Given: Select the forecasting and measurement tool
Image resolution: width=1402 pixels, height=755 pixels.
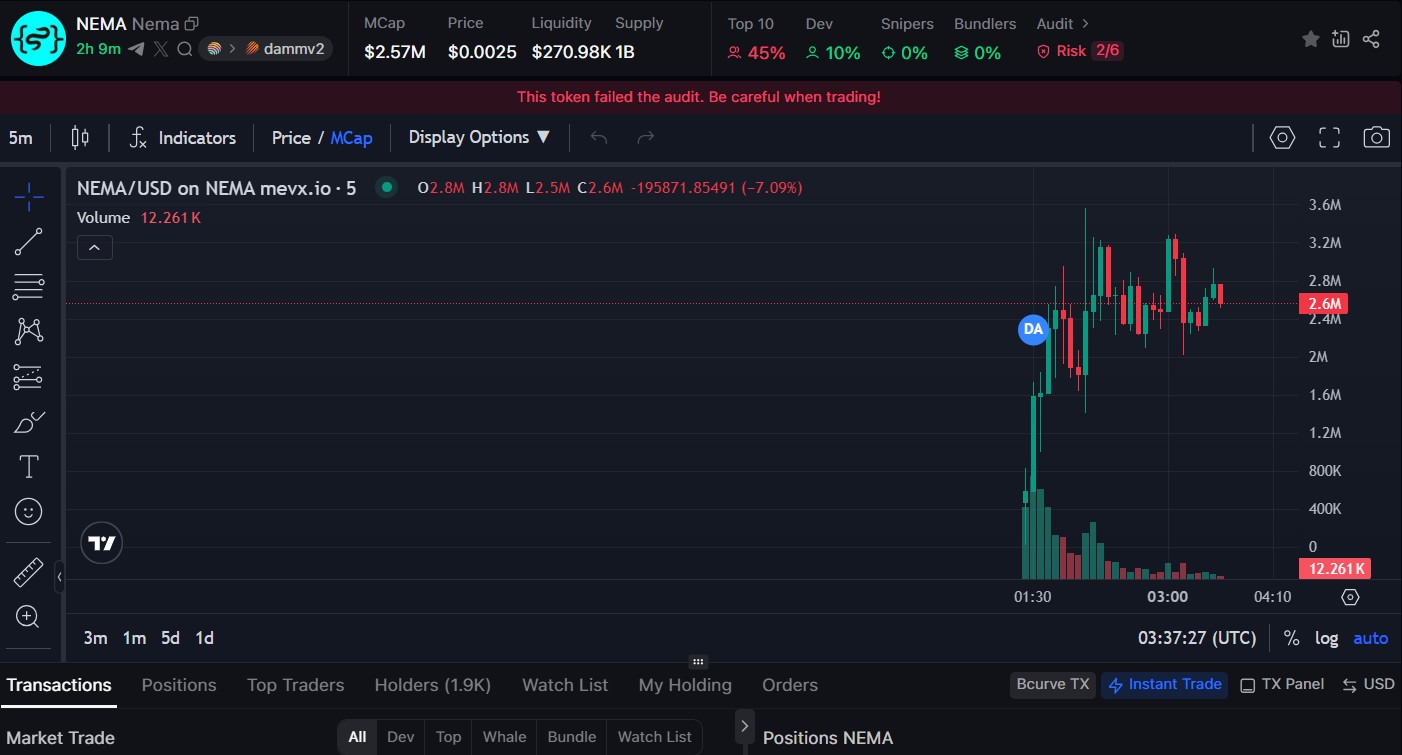Looking at the screenshot, I should coord(29,377).
